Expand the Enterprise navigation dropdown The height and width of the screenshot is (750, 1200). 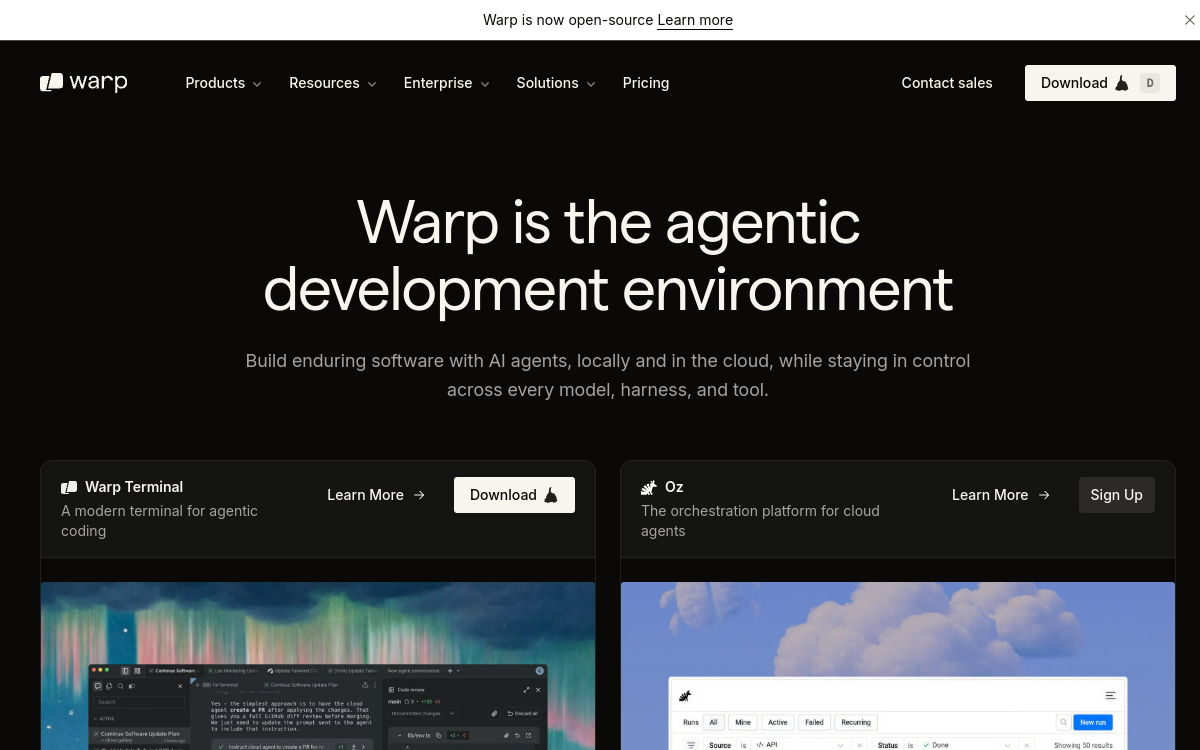[x=446, y=83]
